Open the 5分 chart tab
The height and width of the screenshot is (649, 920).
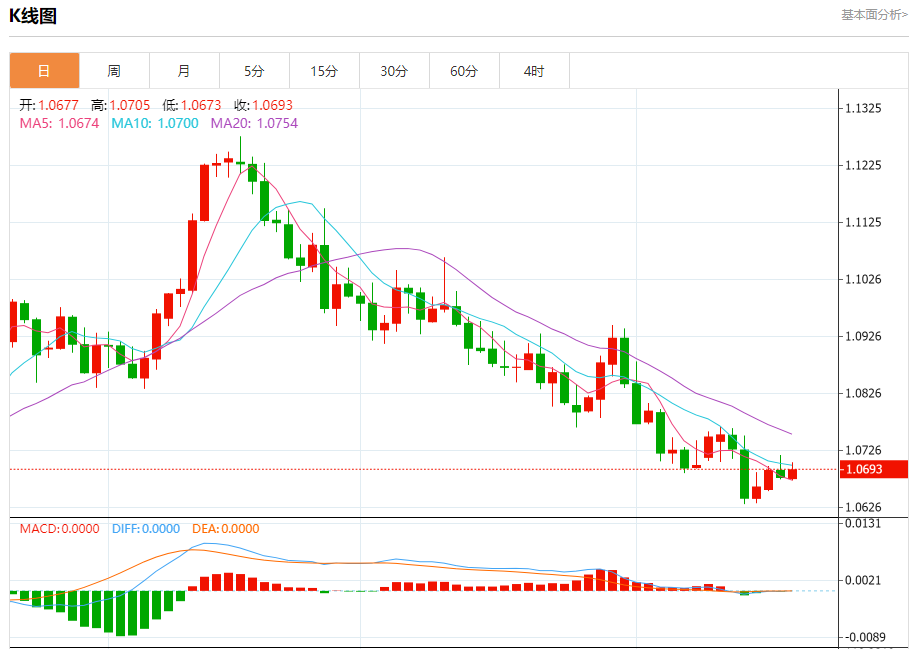point(254,71)
